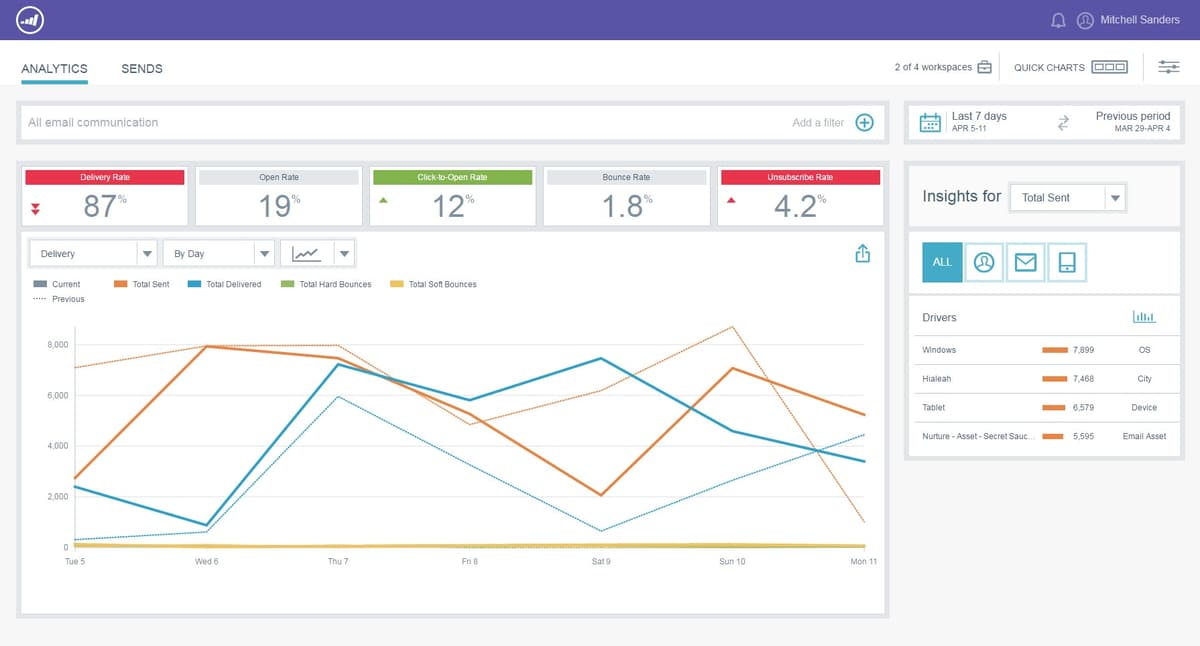Select the person insights filter icon
This screenshot has height=646, width=1200.
(983, 262)
